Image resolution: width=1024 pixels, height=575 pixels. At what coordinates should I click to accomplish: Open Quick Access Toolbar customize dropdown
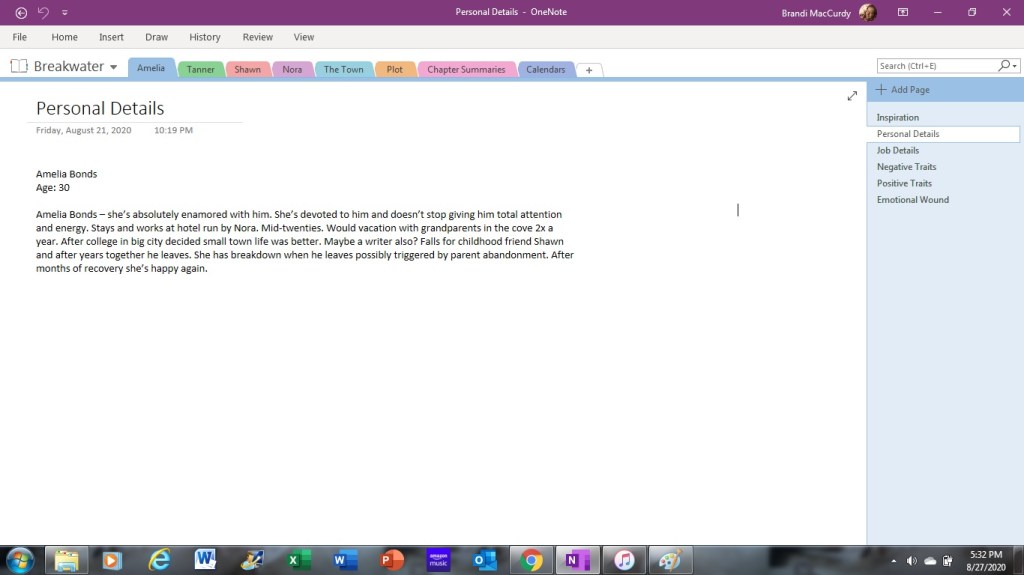point(65,13)
